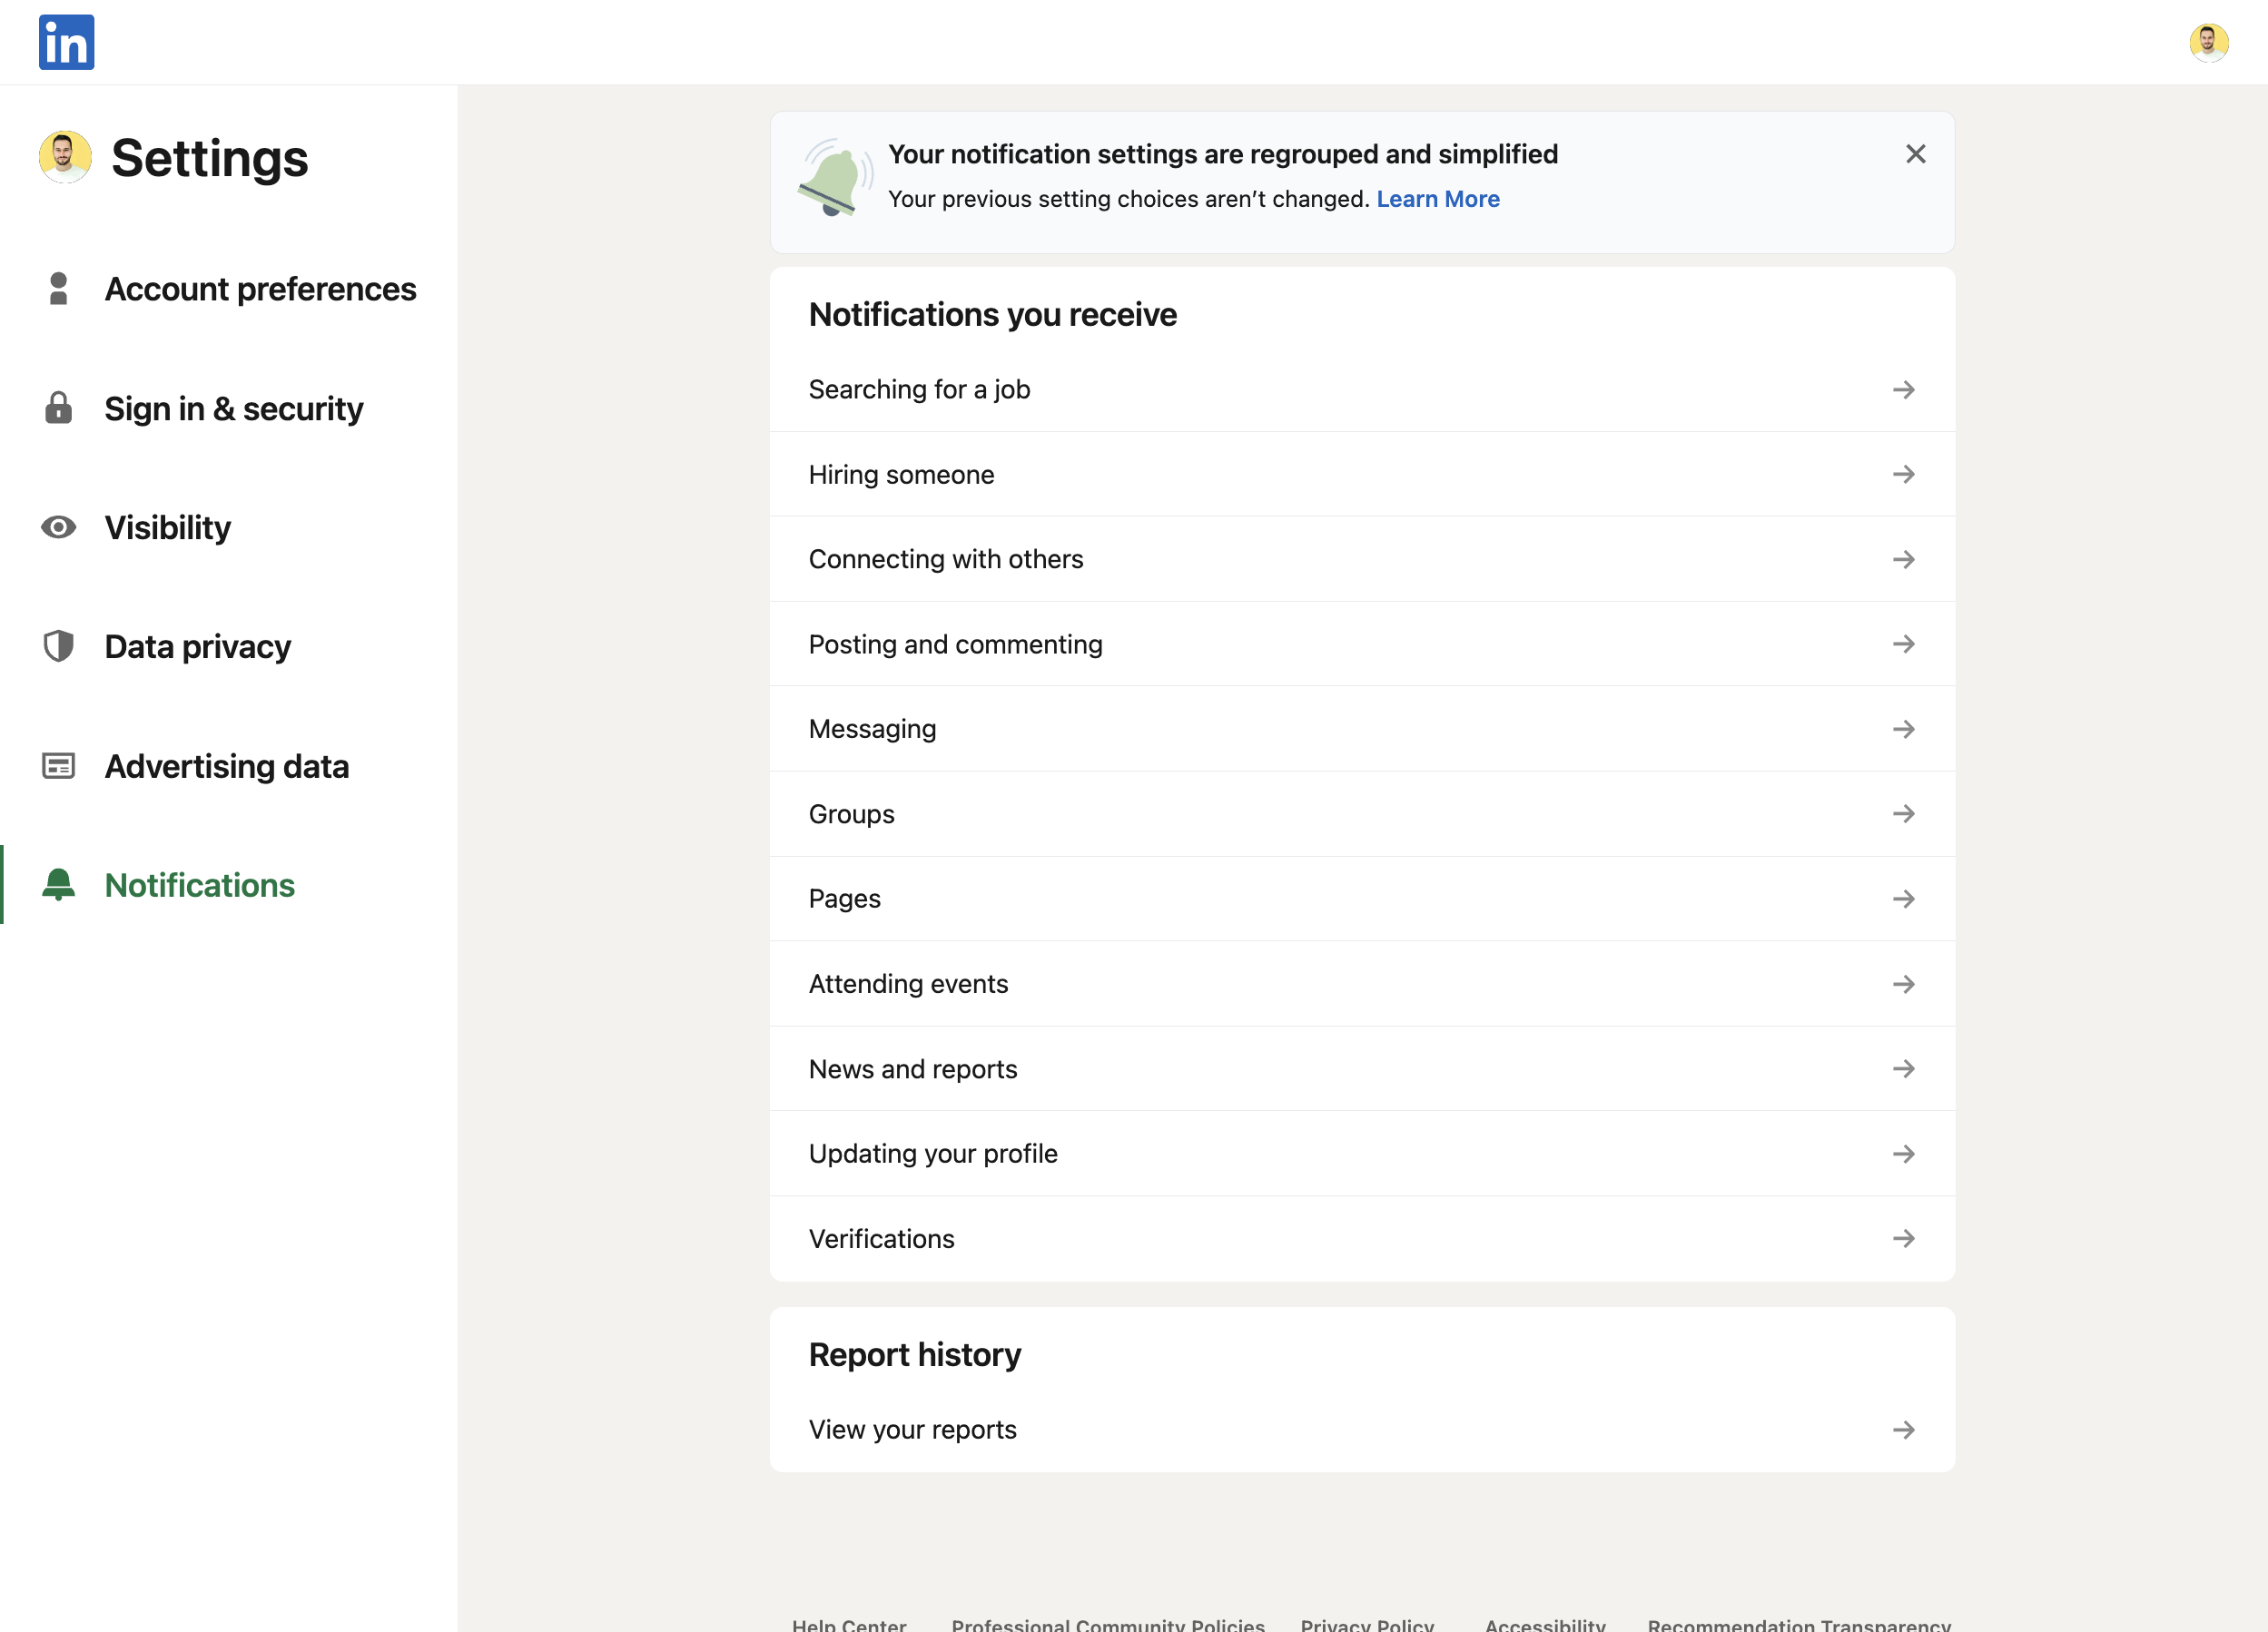Click the Notifications bell icon in sidebar
Image resolution: width=2268 pixels, height=1632 pixels.
click(58, 885)
